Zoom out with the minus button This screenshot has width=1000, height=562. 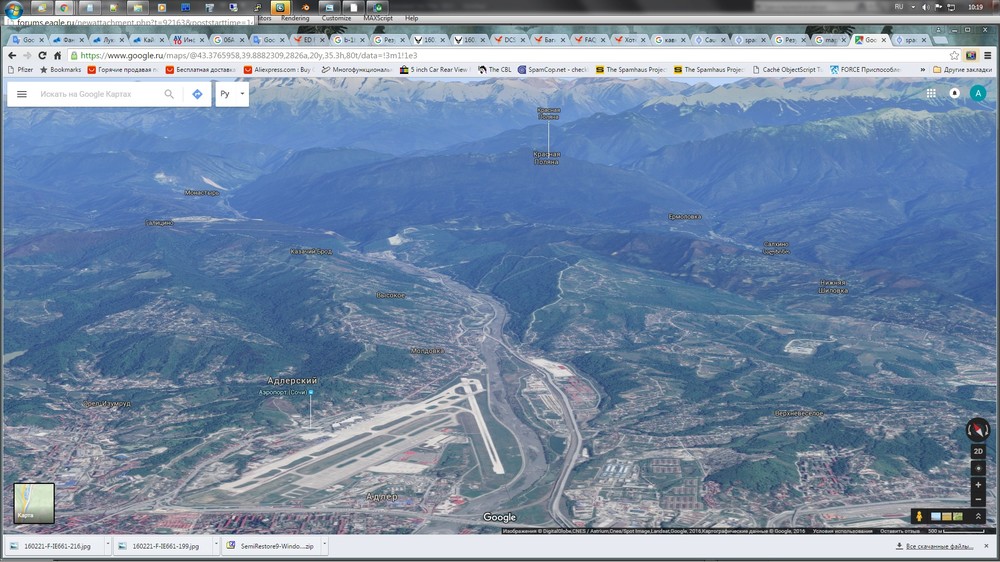(978, 499)
